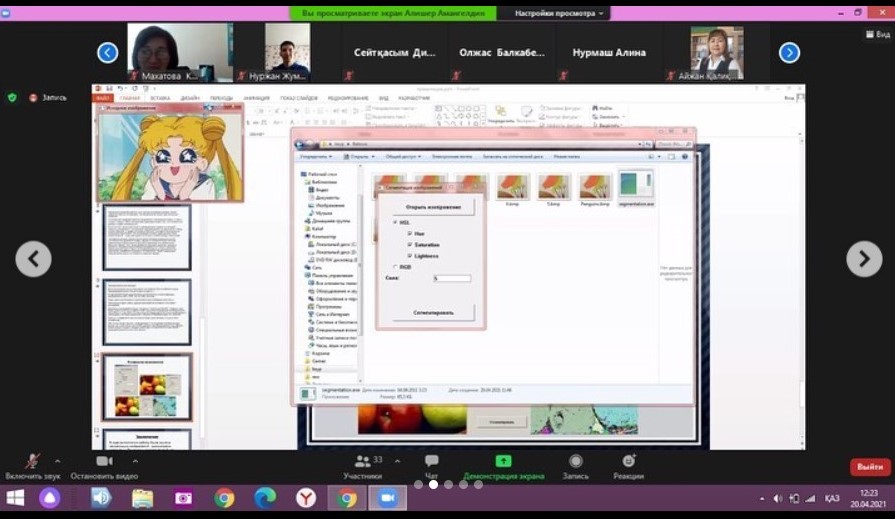Expand participants options arrow in Zoom

[397, 461]
